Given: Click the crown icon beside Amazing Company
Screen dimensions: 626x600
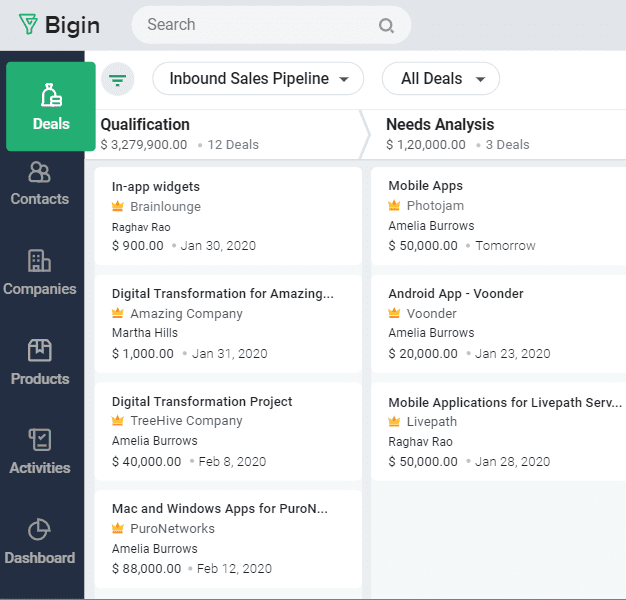Looking at the screenshot, I should [x=117, y=313].
